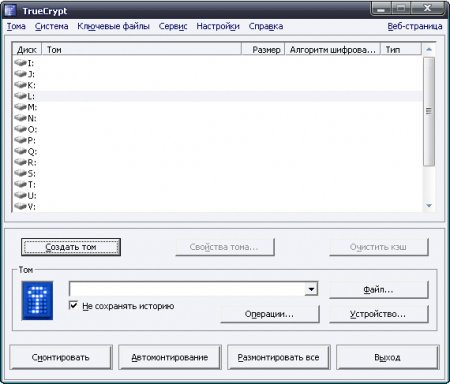Click the Операции... button

click(270, 314)
